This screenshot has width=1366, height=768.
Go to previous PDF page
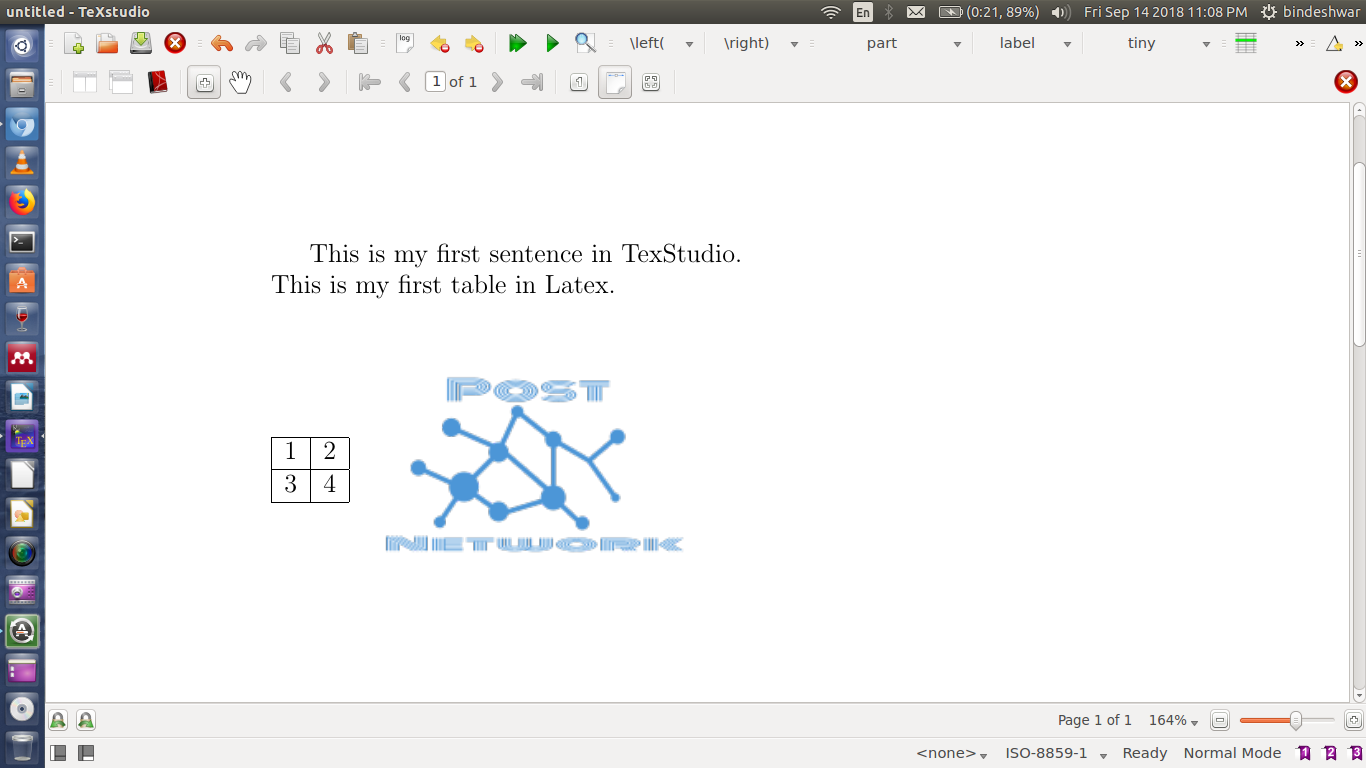[x=405, y=82]
